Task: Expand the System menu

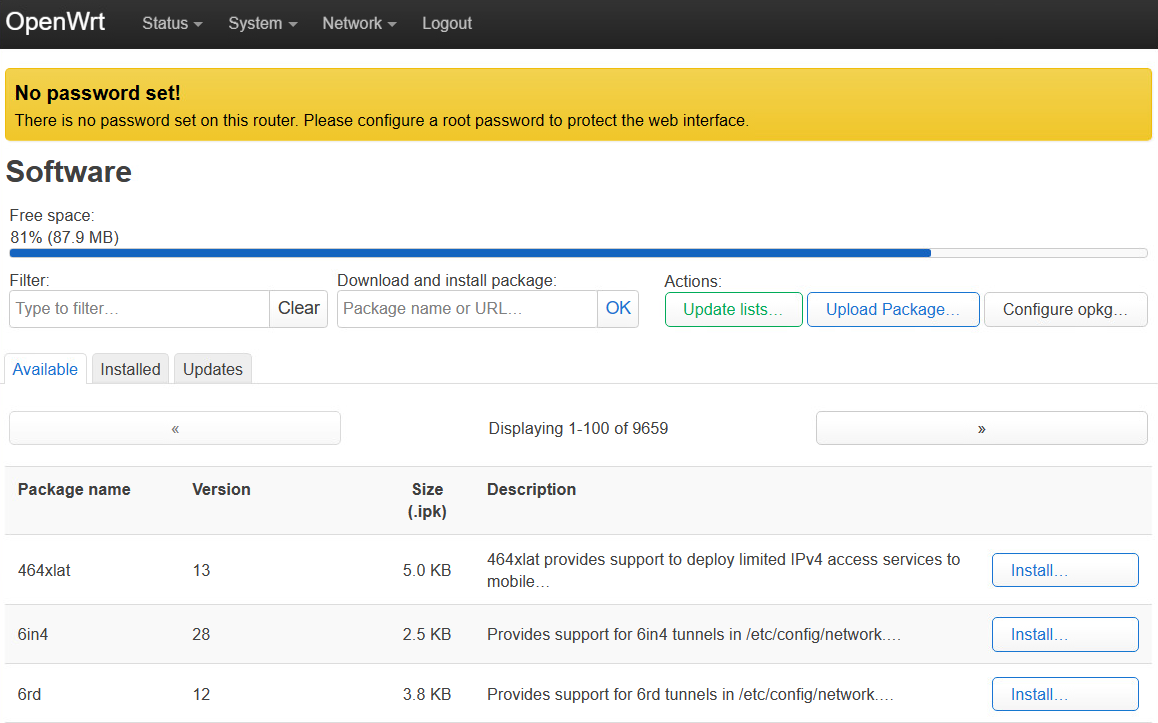Action: (x=262, y=23)
